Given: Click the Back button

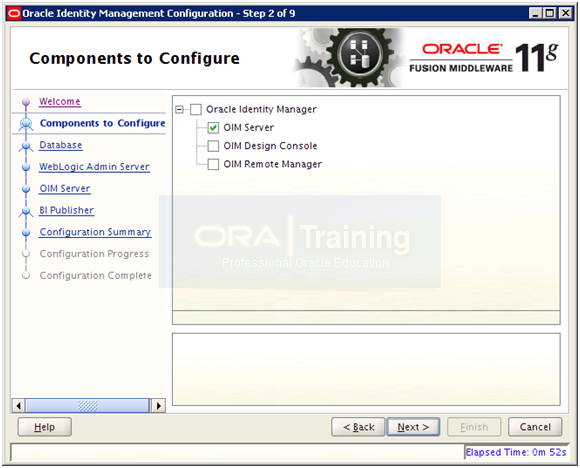Looking at the screenshot, I should [358, 427].
